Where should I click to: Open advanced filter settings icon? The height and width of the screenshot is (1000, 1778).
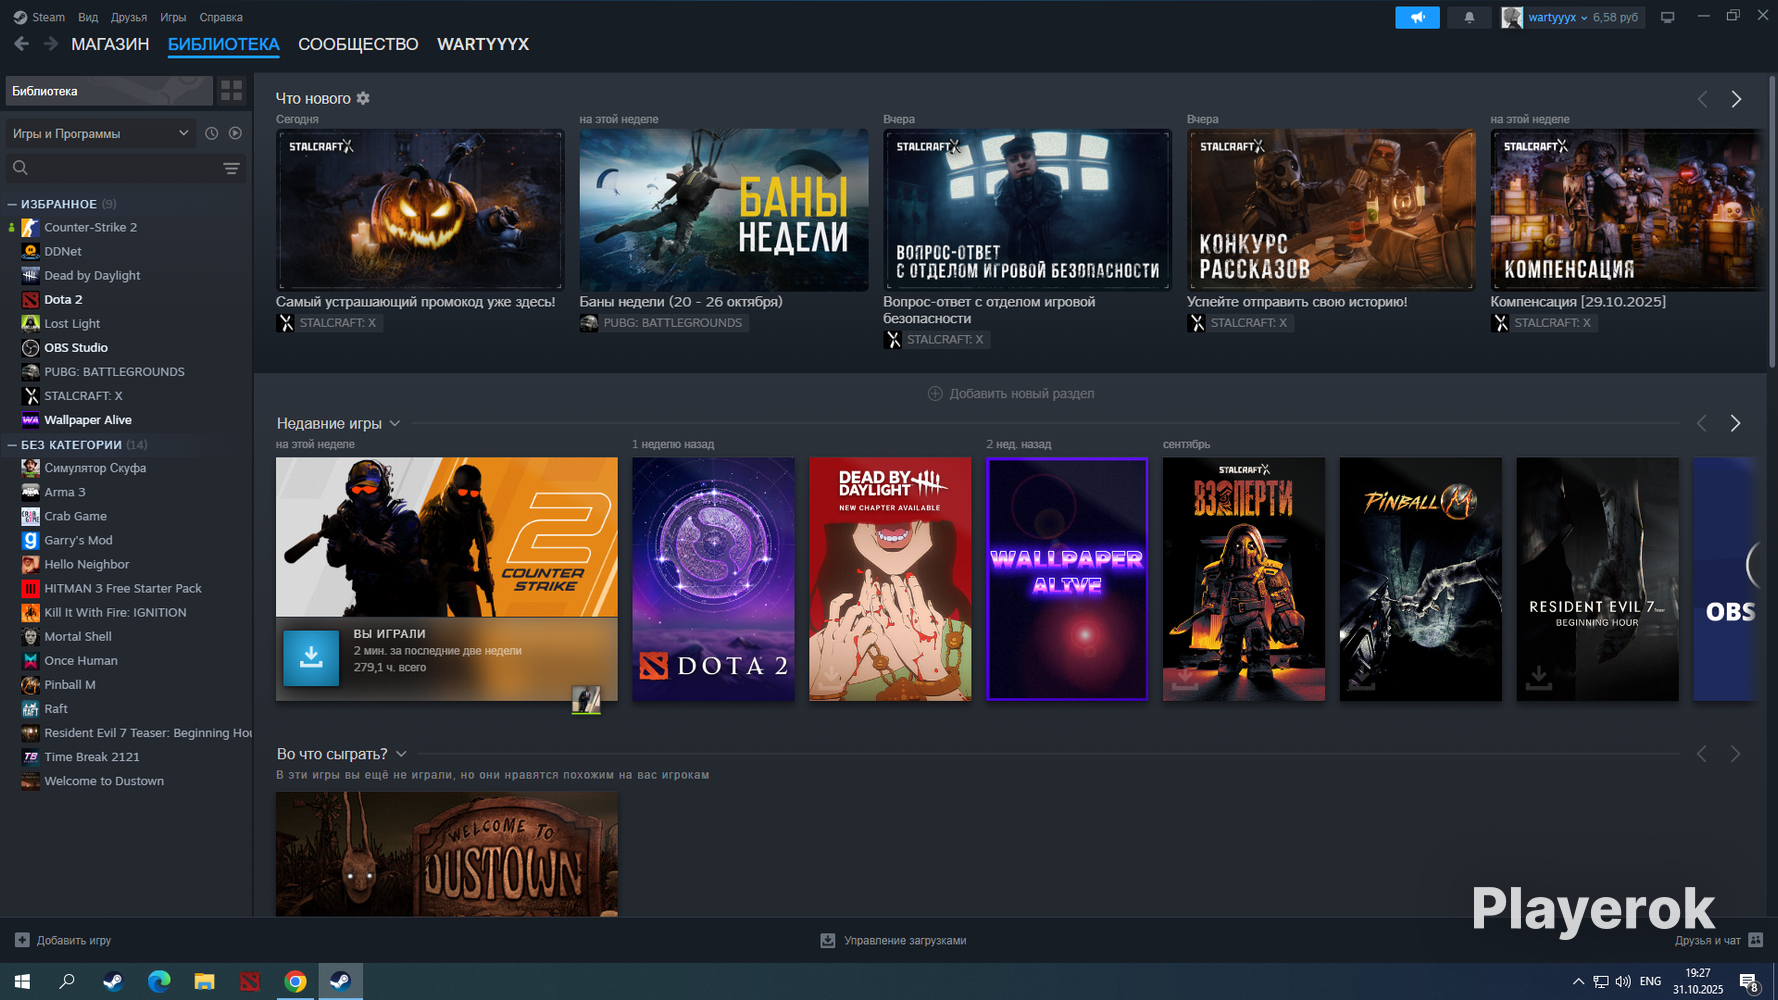231,168
